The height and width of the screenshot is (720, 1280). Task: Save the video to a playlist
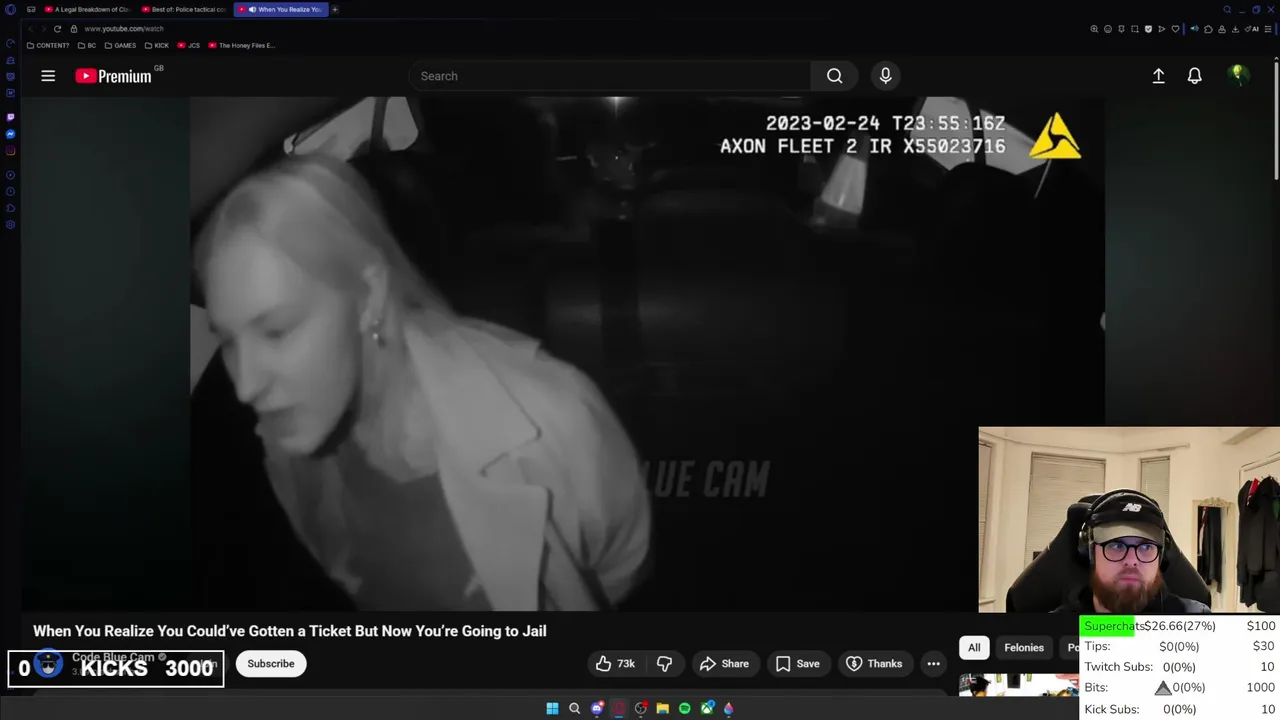797,664
